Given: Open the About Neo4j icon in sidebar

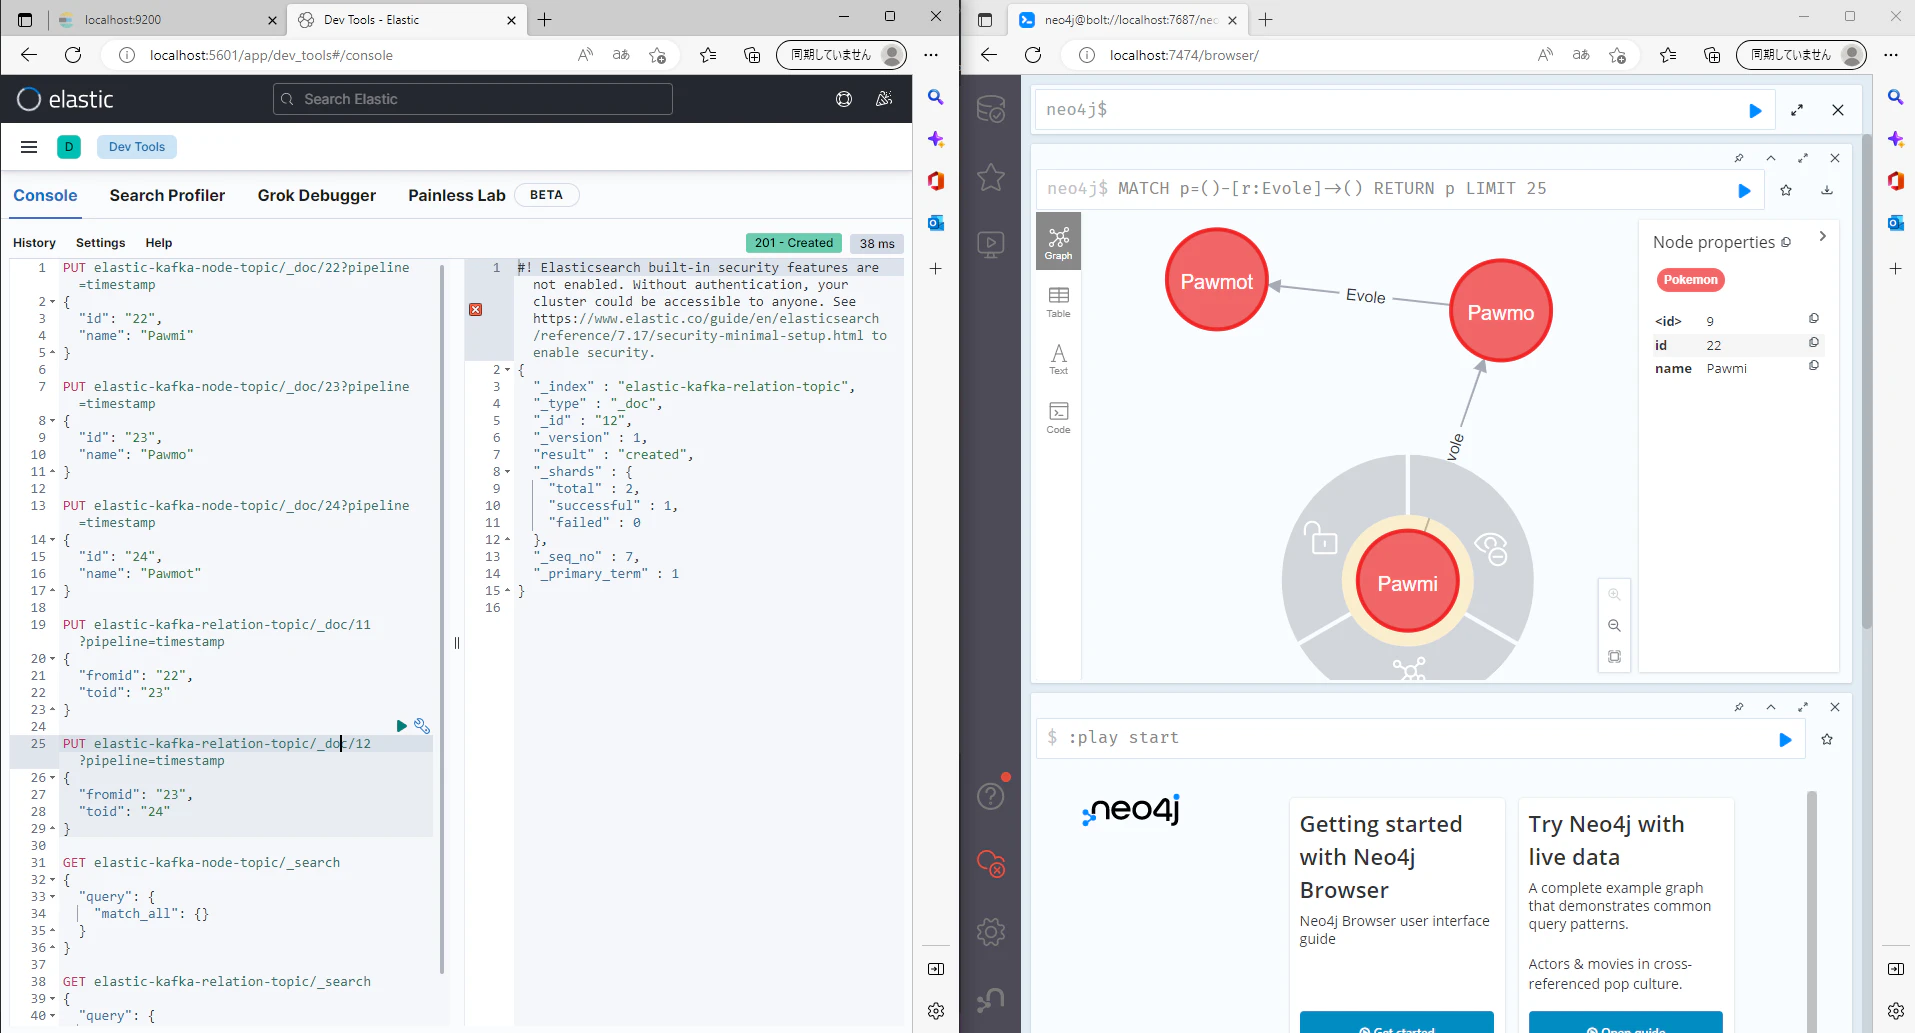Looking at the screenshot, I should (991, 999).
